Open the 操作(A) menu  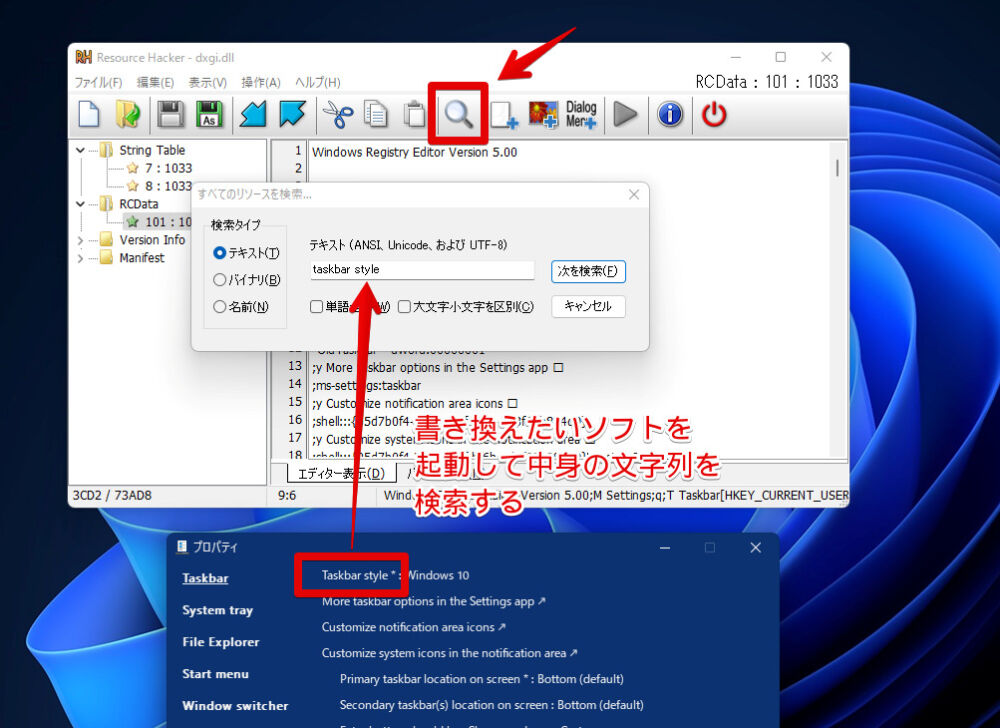point(261,82)
